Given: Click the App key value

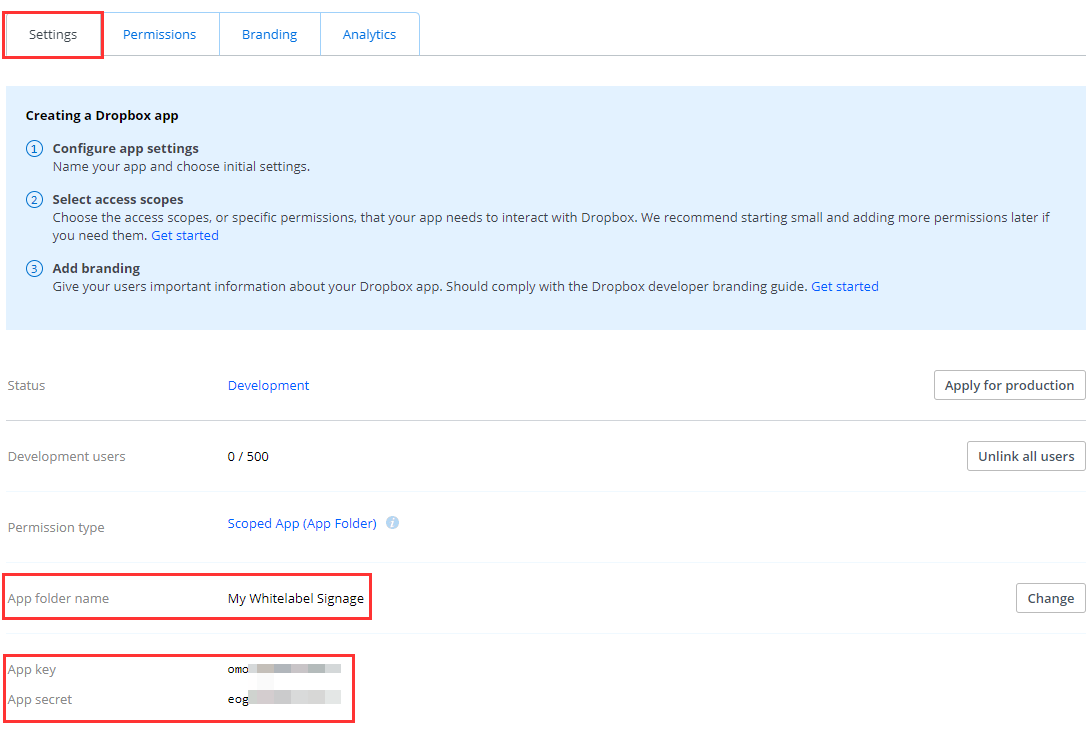Looking at the screenshot, I should [x=284, y=669].
